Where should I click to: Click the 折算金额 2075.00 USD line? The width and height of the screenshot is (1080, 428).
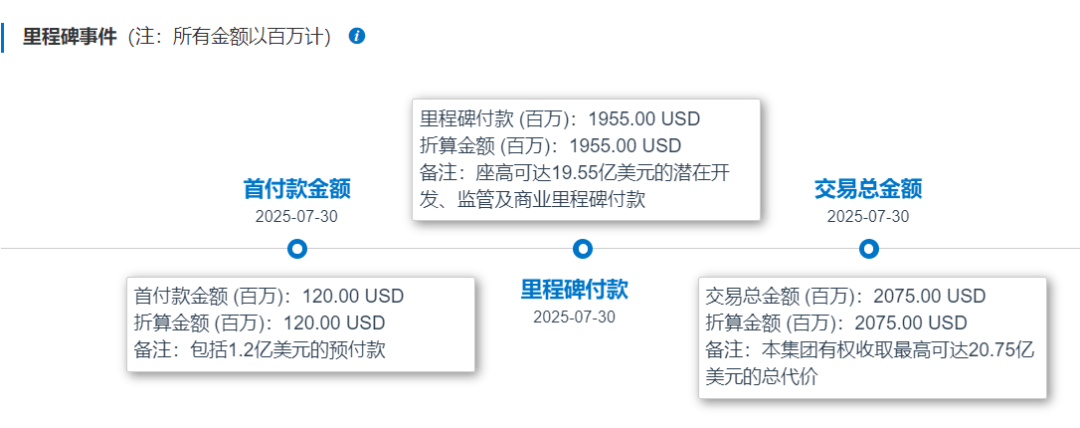[836, 322]
